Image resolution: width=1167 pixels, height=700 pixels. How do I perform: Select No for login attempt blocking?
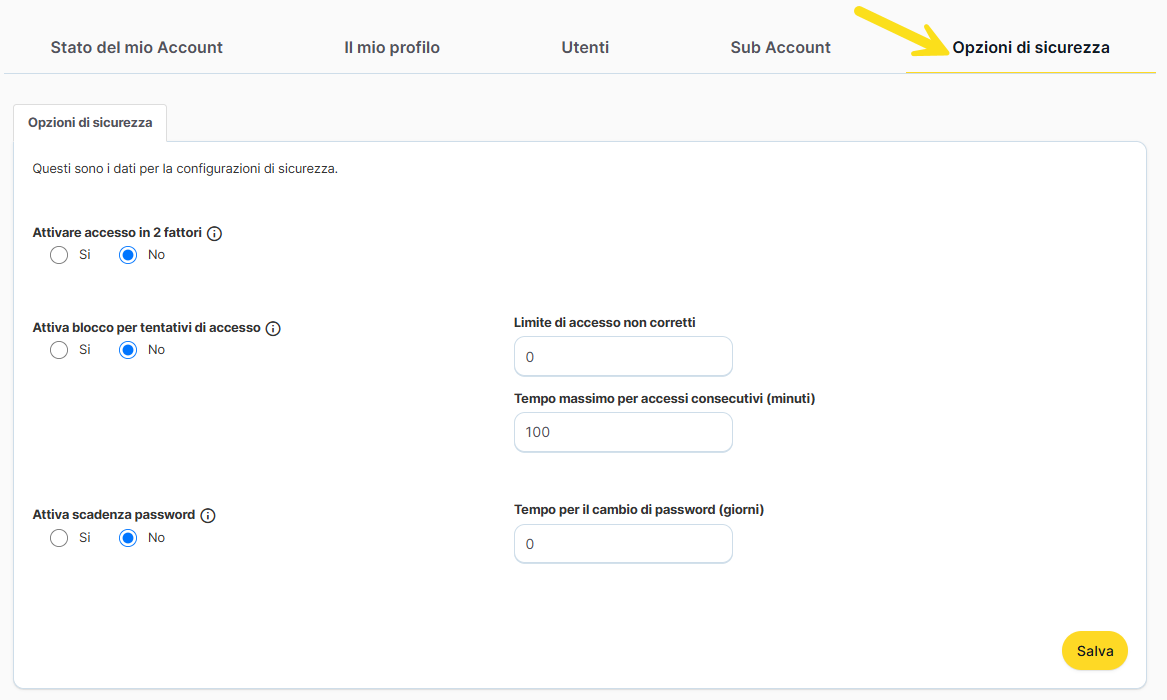128,350
